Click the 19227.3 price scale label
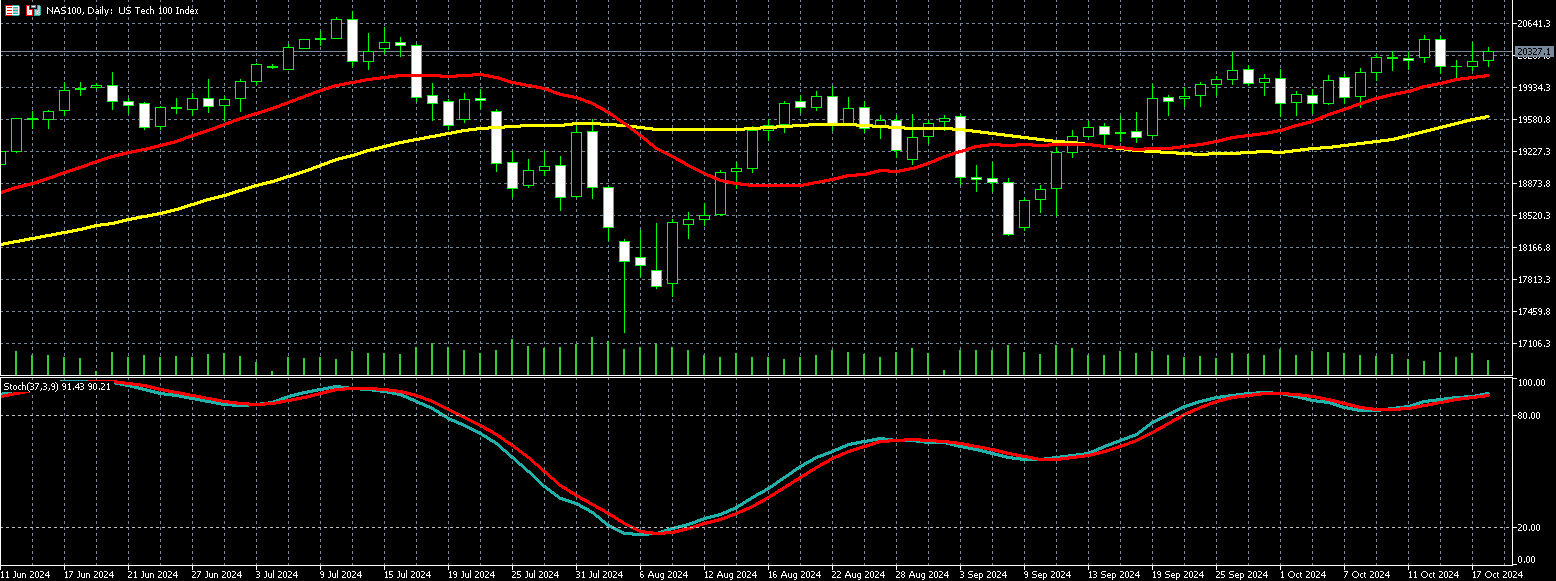The image size is (1556, 581). pyautogui.click(x=1534, y=152)
